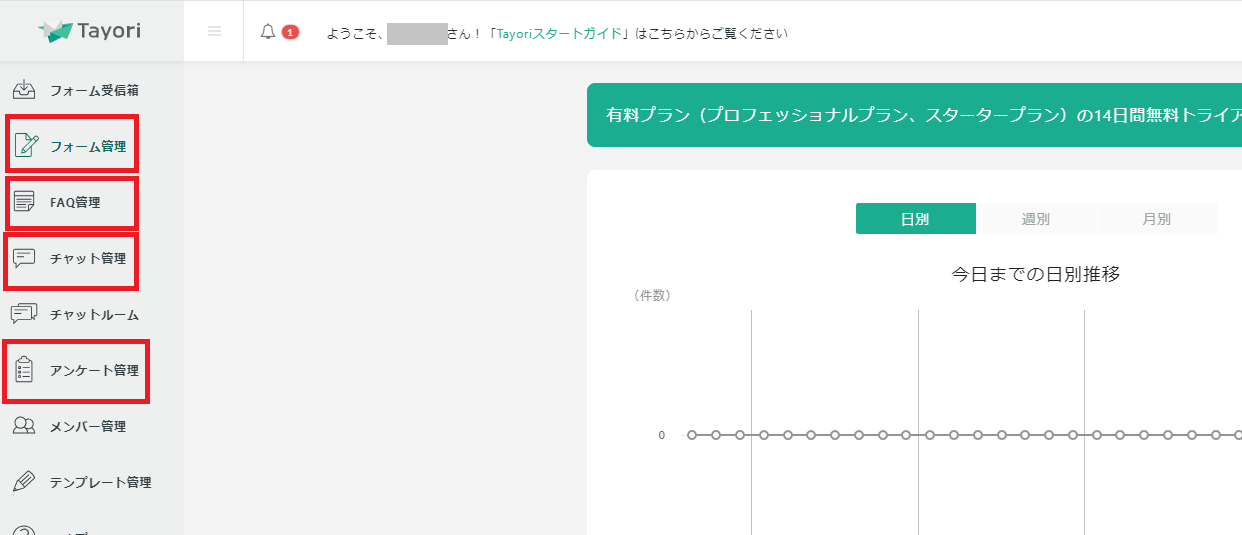
Task: Click the first data point on the chart line
Action: click(x=692, y=435)
